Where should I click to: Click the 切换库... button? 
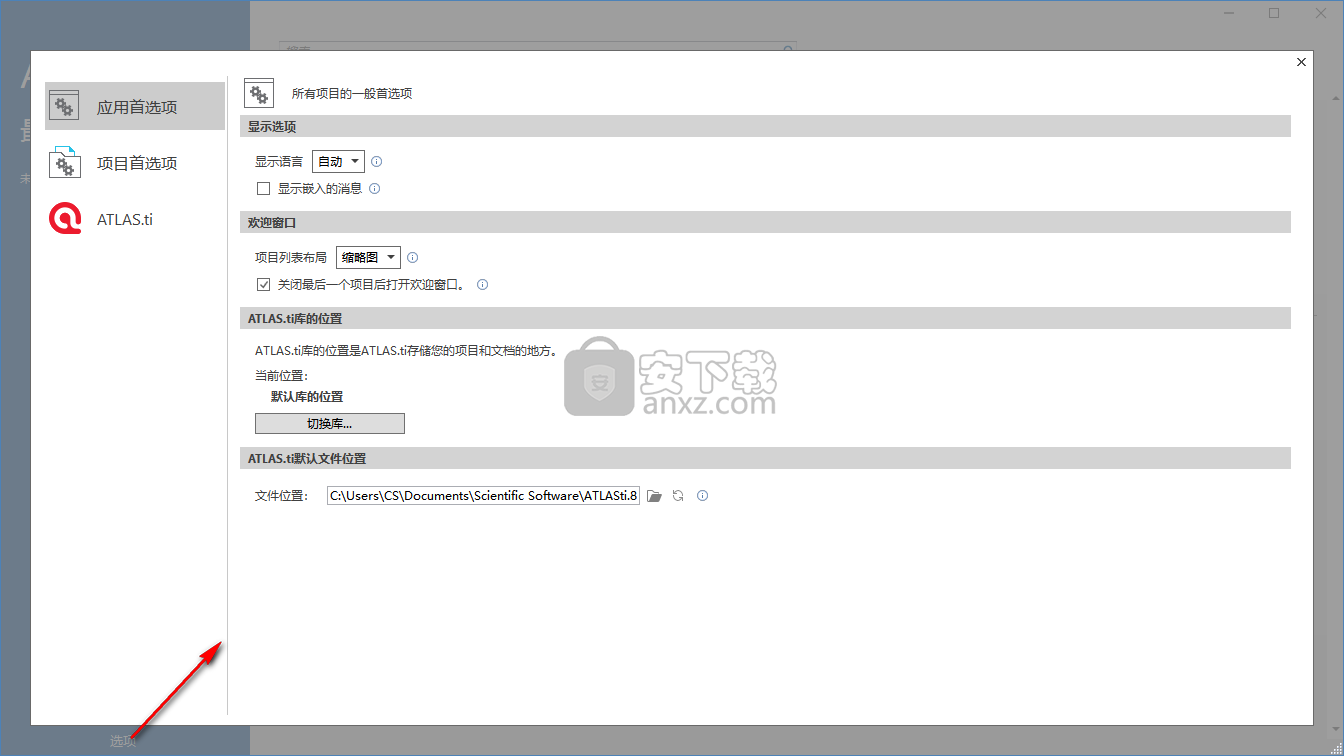(330, 424)
